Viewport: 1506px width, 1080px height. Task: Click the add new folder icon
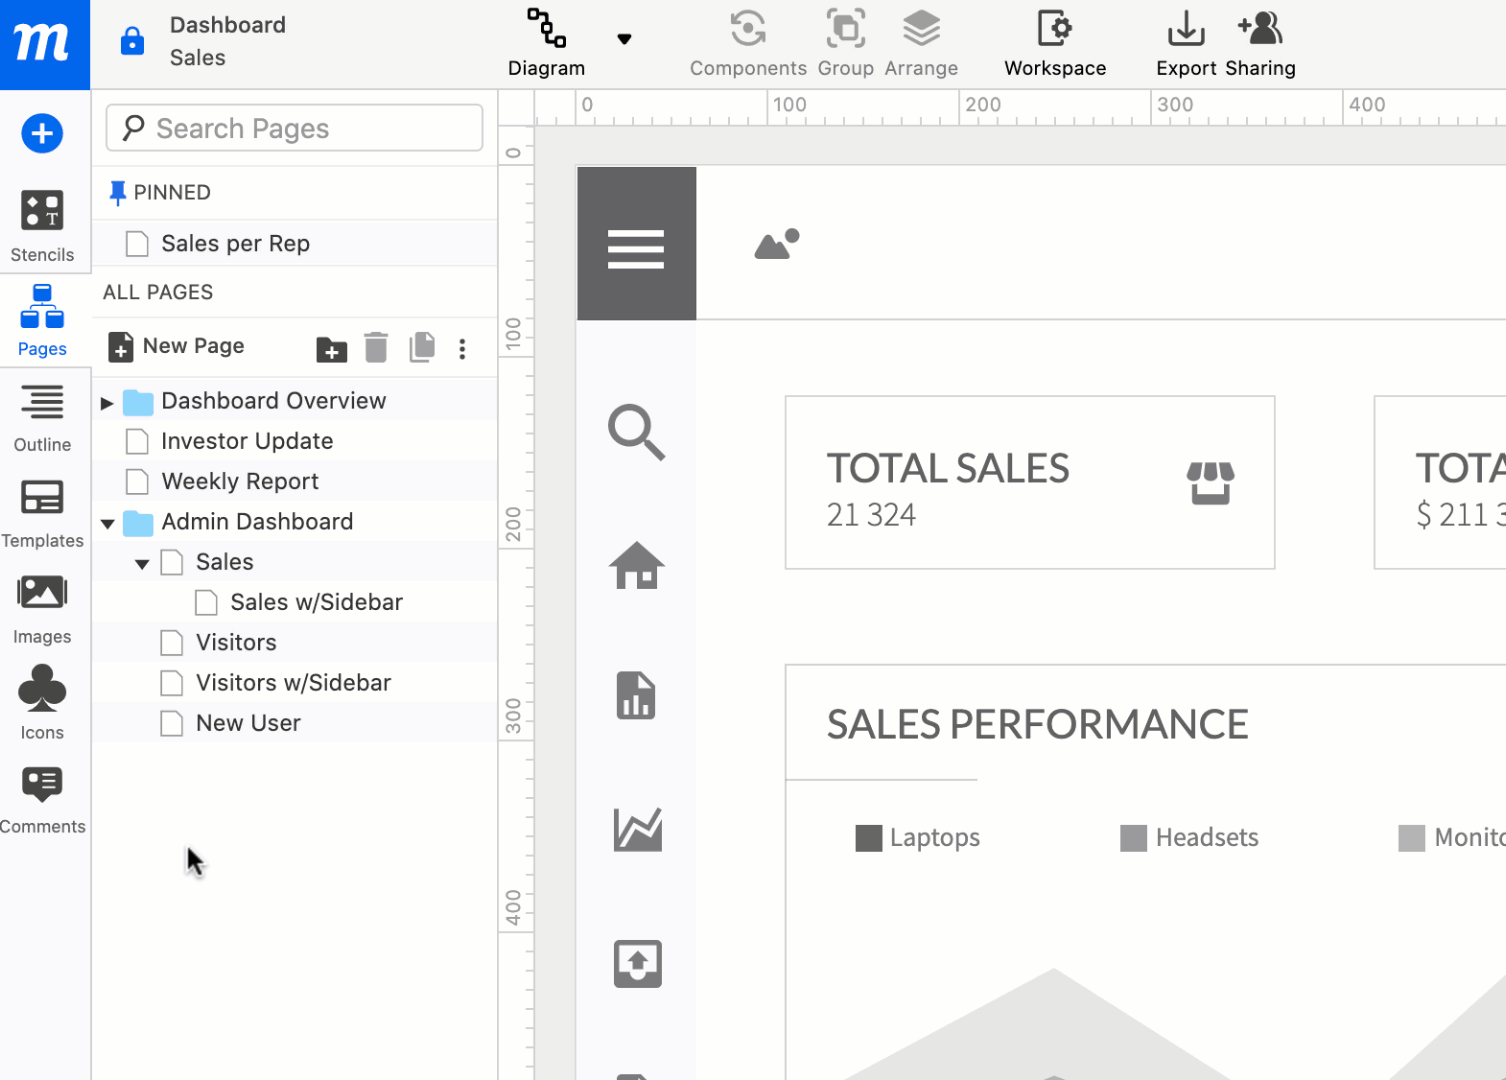(331, 349)
